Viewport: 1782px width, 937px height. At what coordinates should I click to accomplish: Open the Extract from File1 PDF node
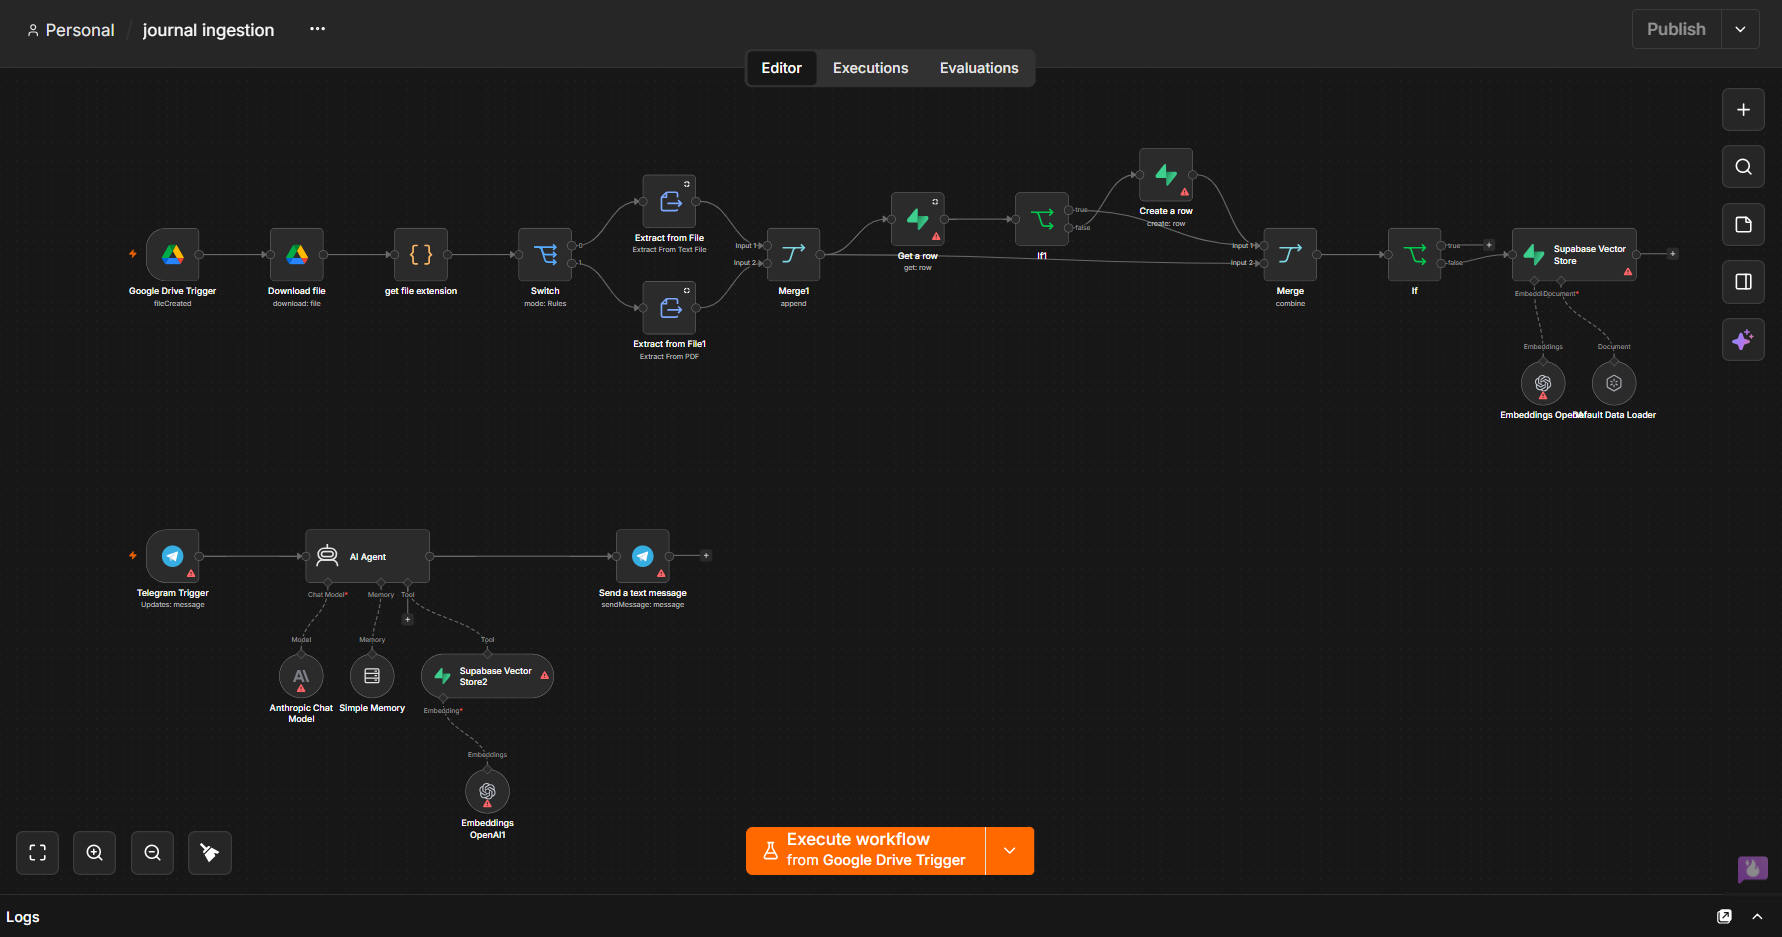click(x=669, y=308)
